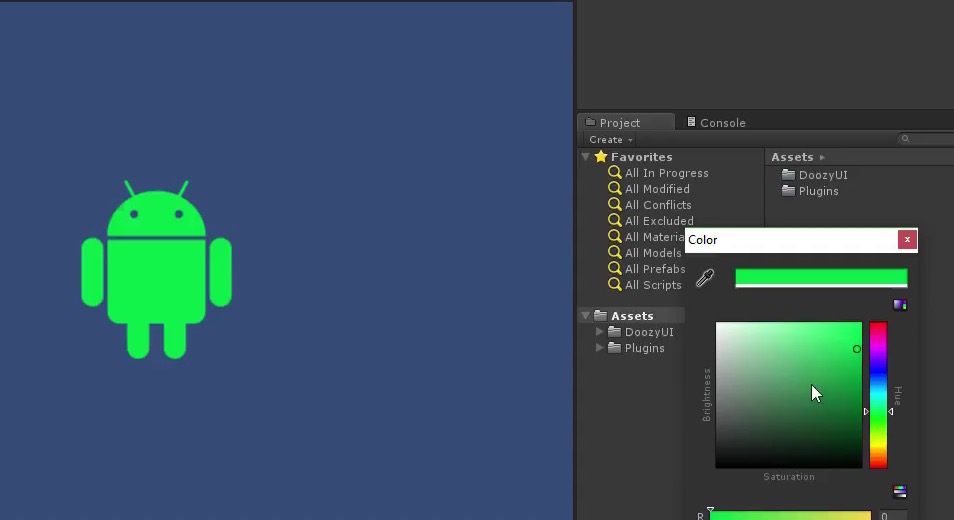The height and width of the screenshot is (520, 954).
Task: Click the vertical Hue strip
Action: tap(878, 395)
